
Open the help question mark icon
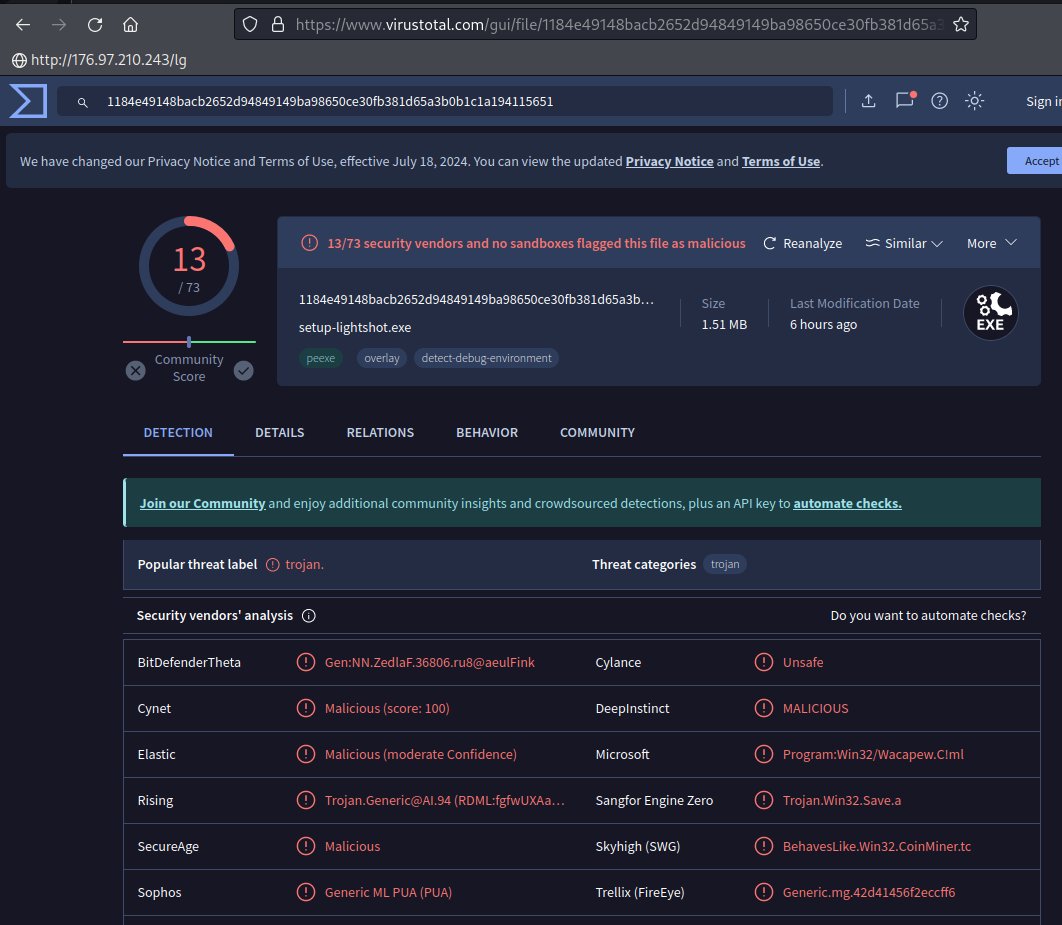[x=939, y=101]
